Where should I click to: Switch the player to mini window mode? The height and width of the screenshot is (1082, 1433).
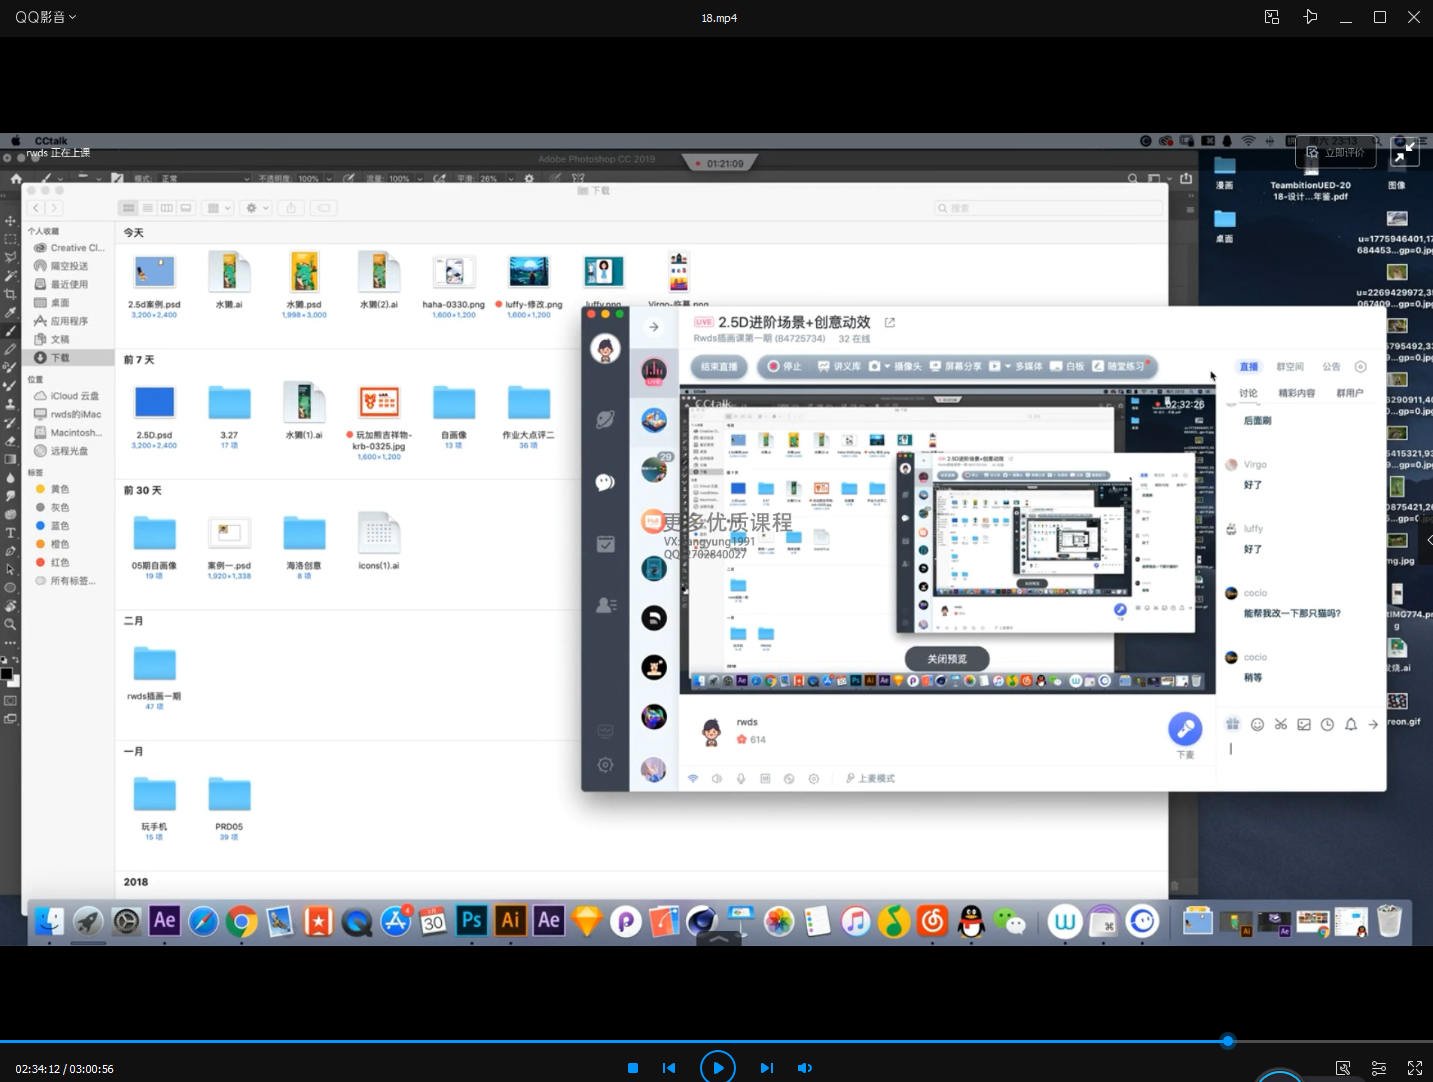pos(1271,17)
